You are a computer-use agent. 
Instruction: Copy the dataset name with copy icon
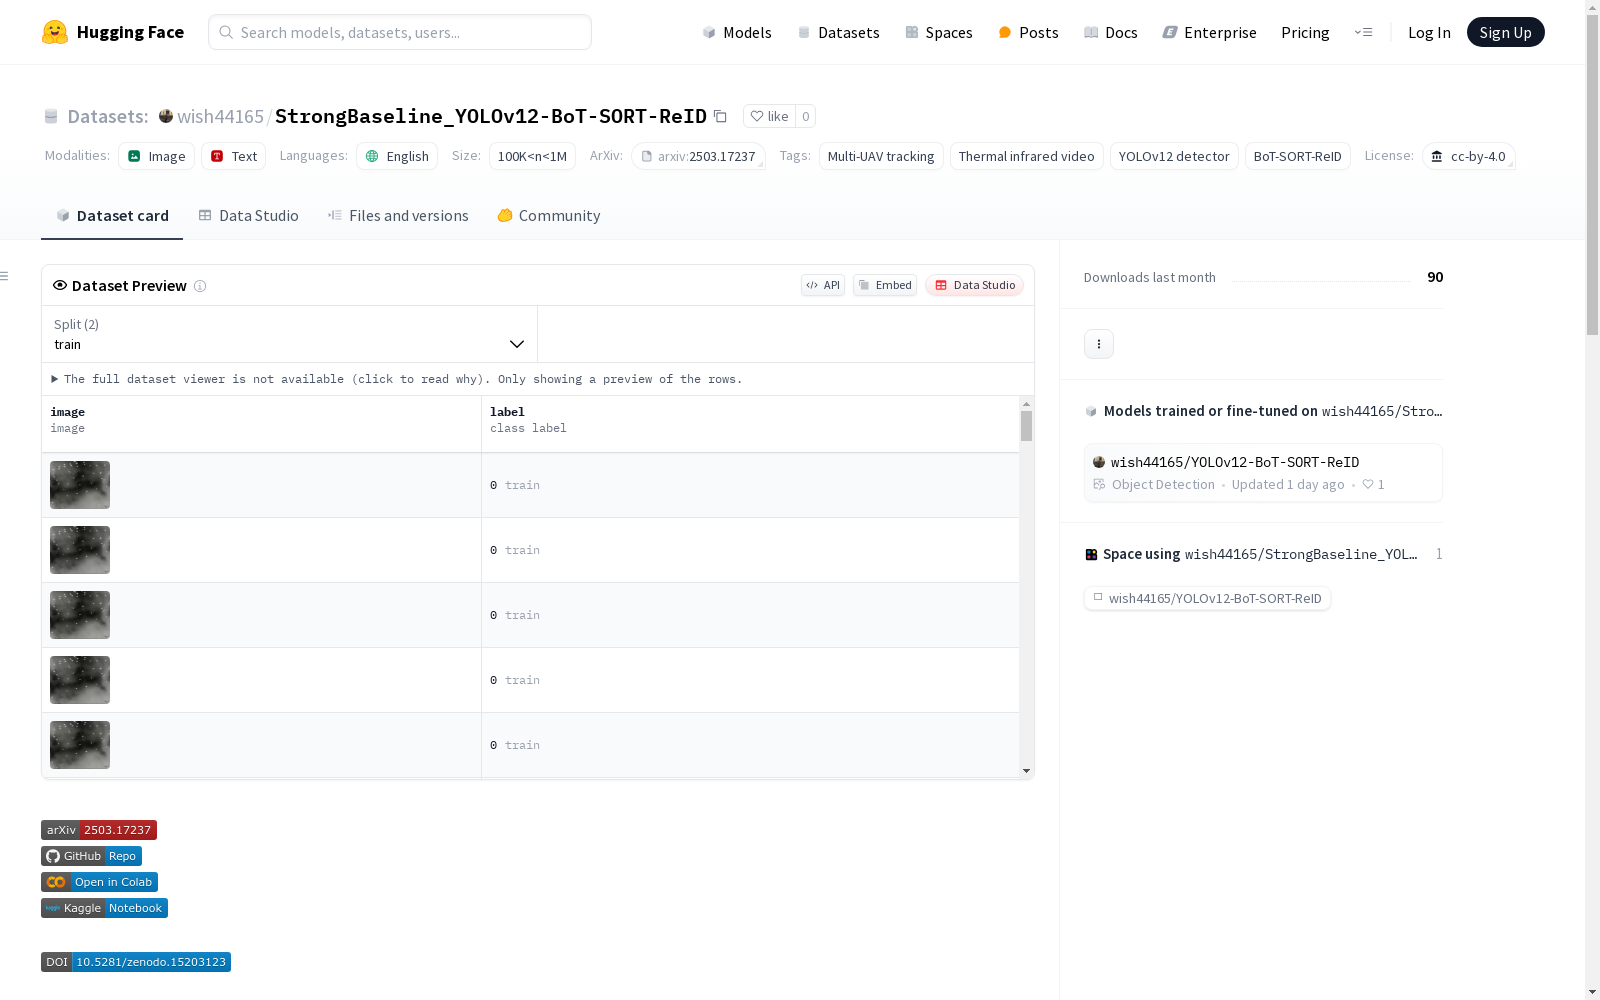pos(720,116)
